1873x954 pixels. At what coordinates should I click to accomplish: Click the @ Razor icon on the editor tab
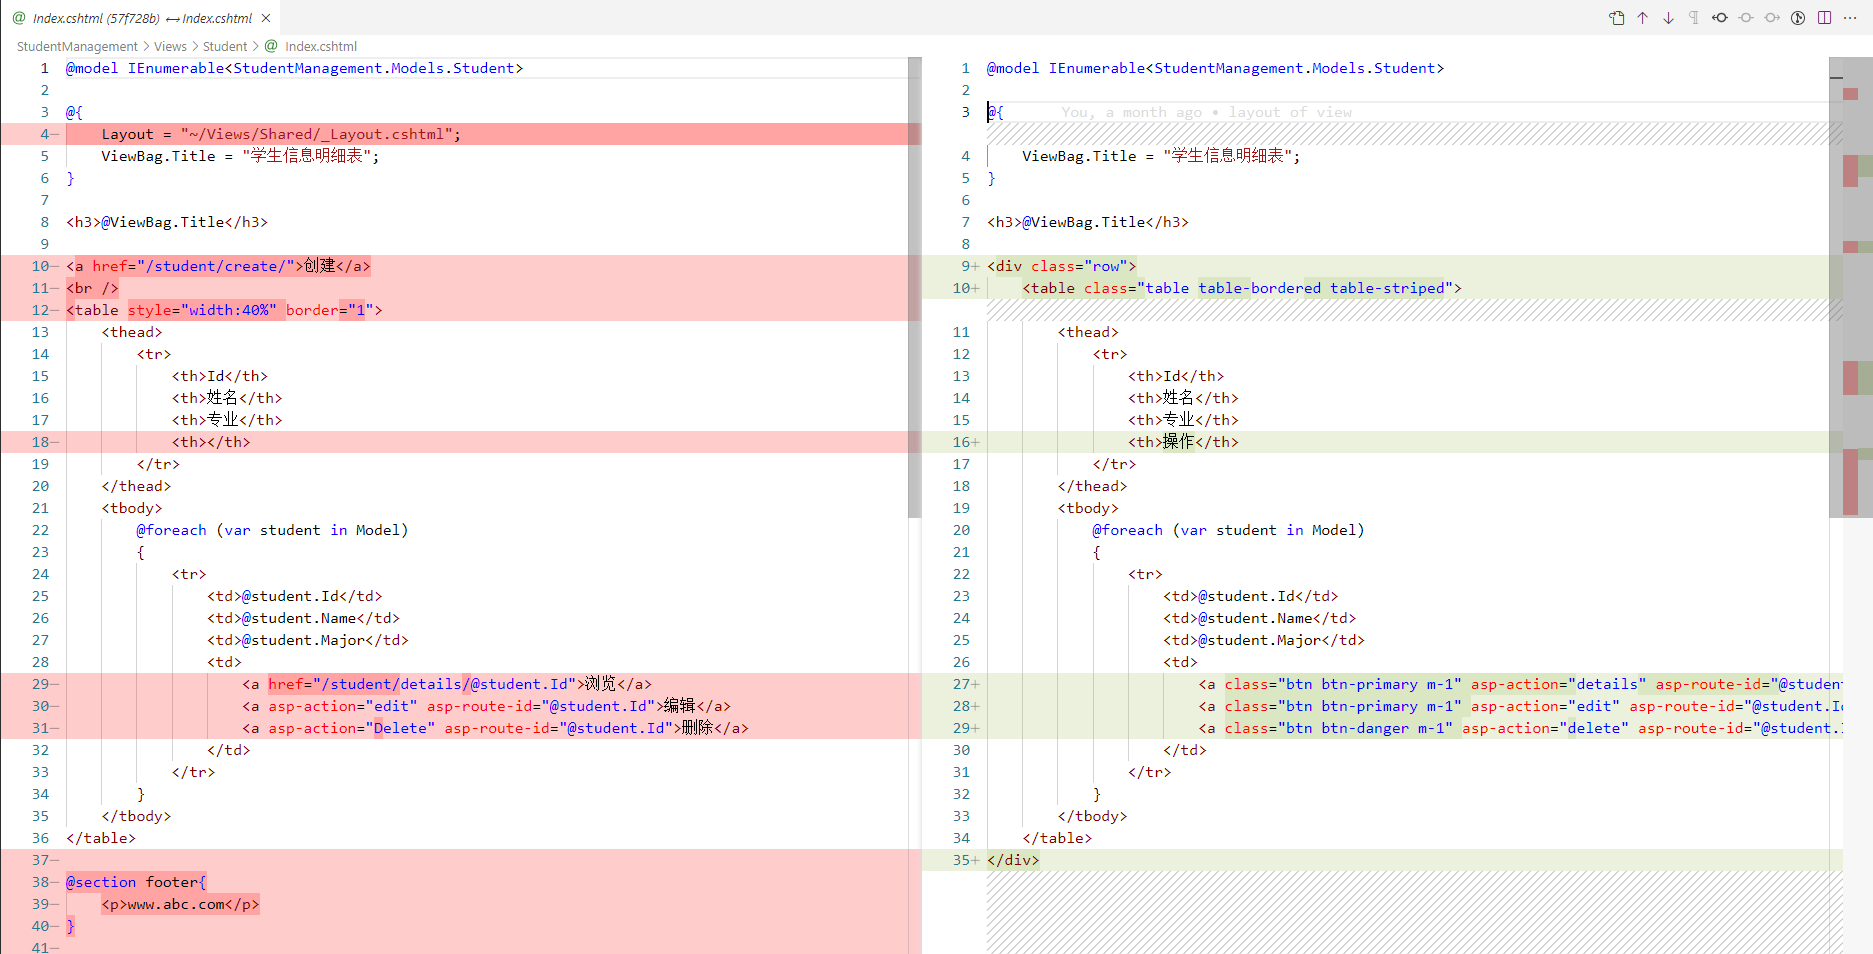(20, 17)
